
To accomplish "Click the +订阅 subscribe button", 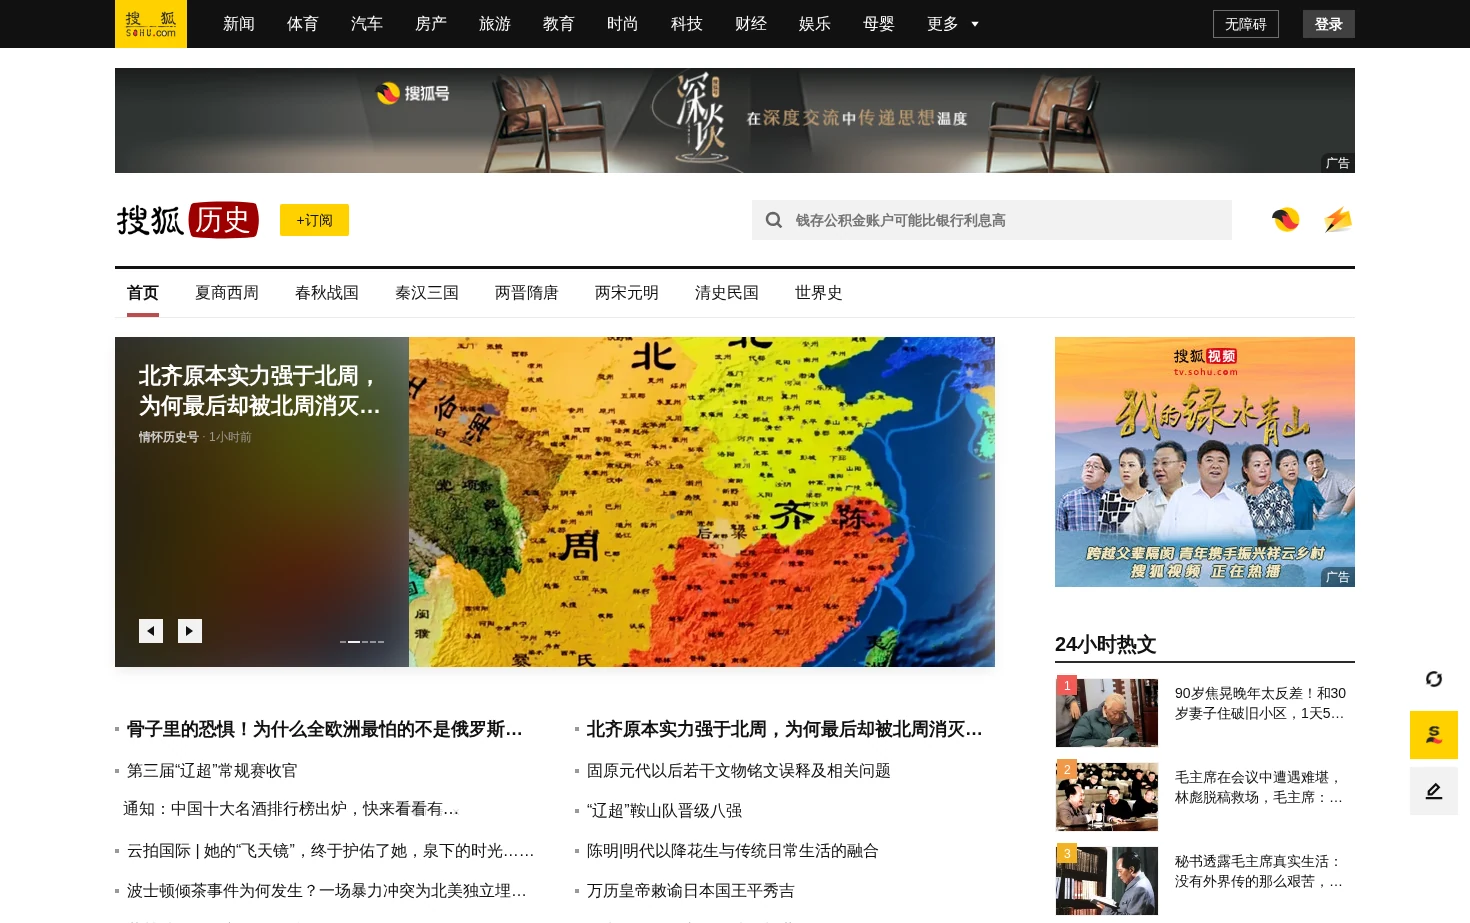I will point(314,220).
